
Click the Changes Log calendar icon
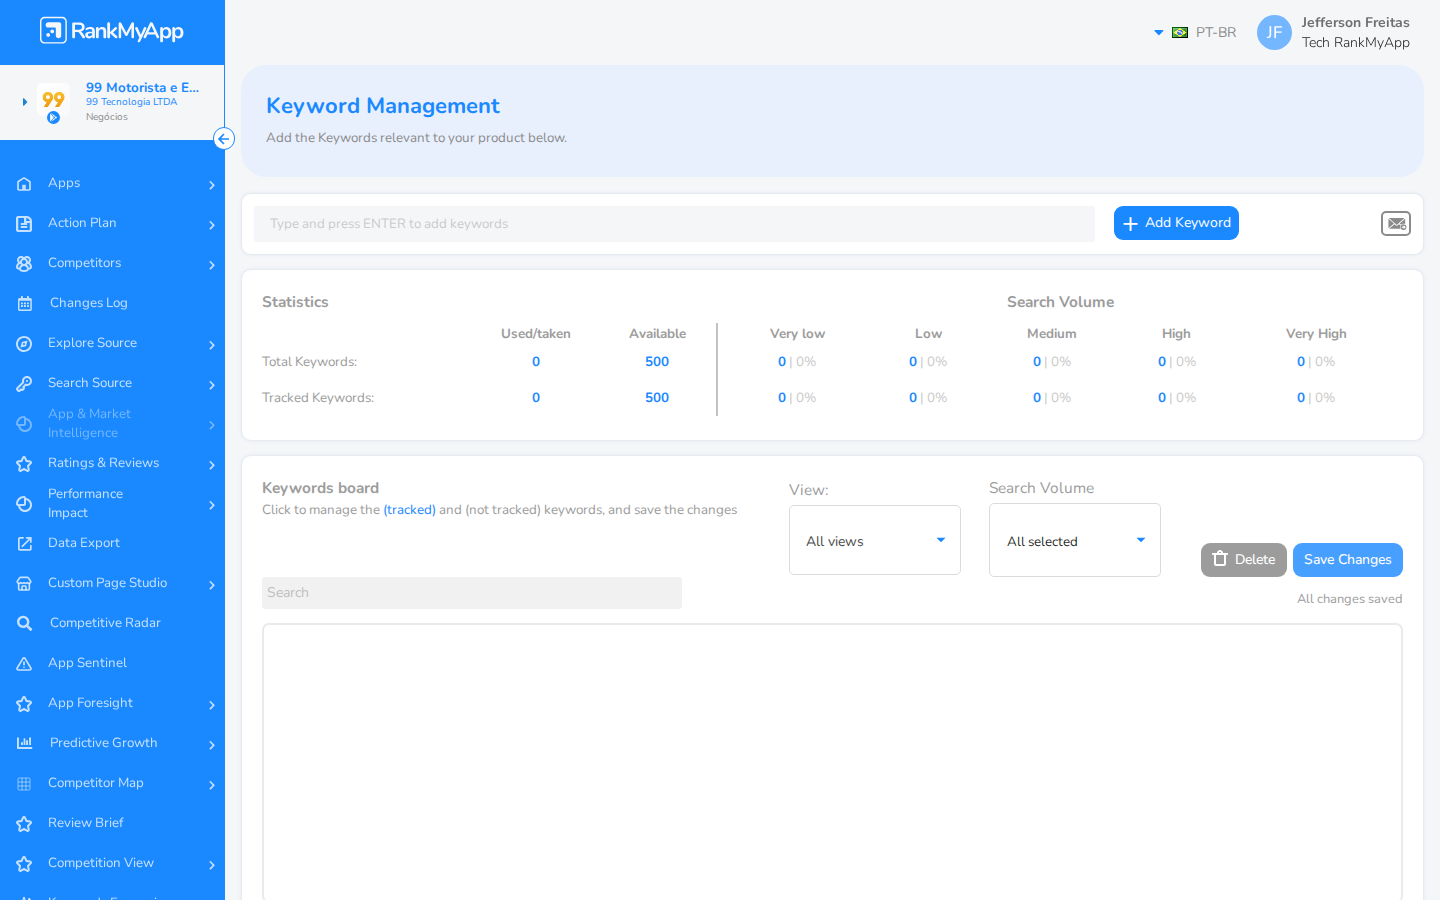click(x=24, y=304)
